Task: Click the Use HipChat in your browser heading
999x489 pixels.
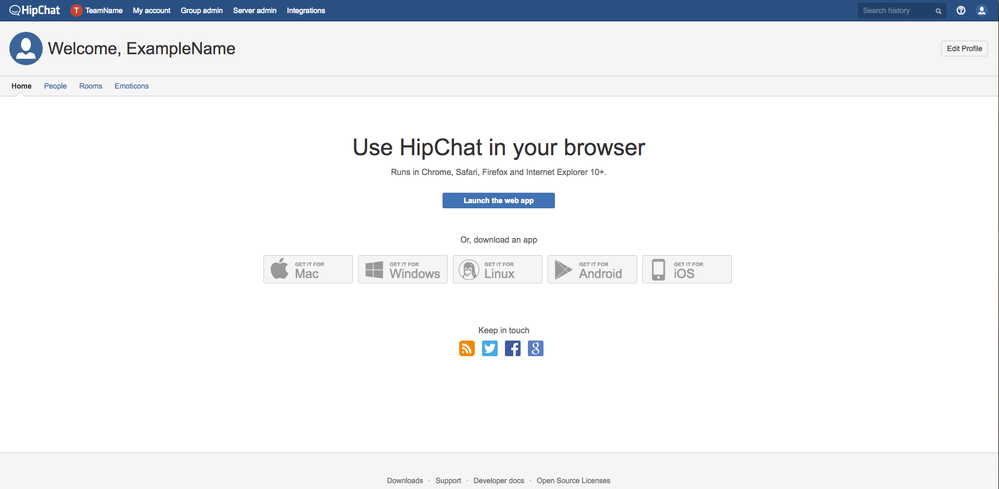Action: (499, 147)
